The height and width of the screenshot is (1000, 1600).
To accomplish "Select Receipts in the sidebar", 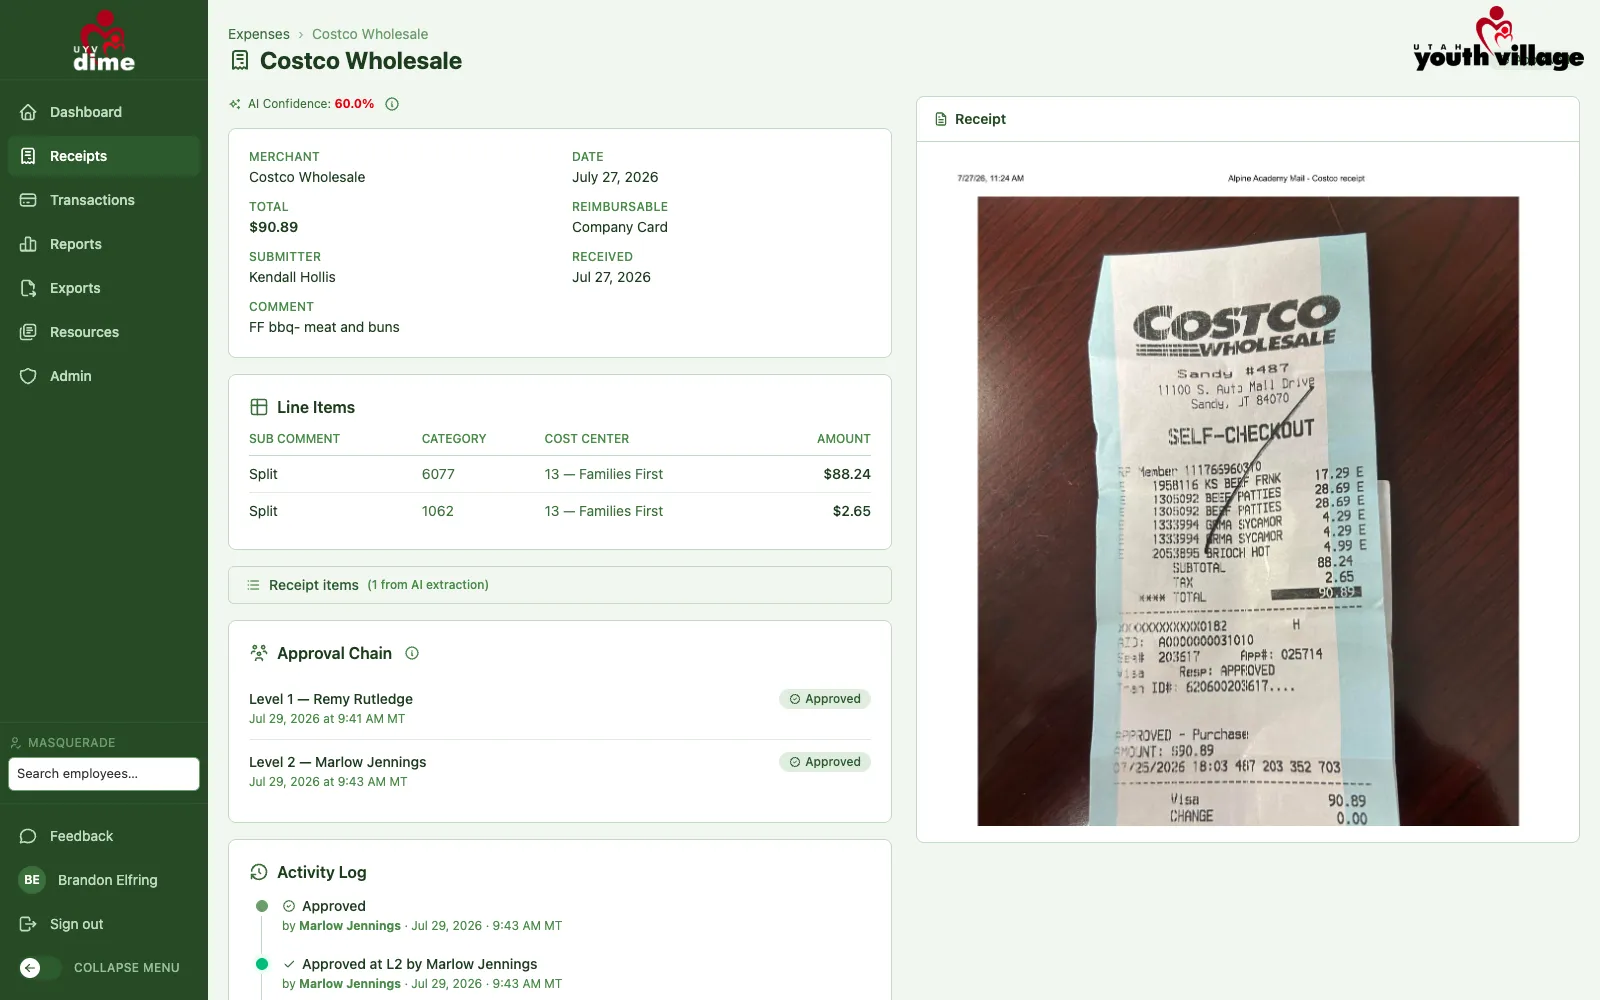I will coord(104,156).
